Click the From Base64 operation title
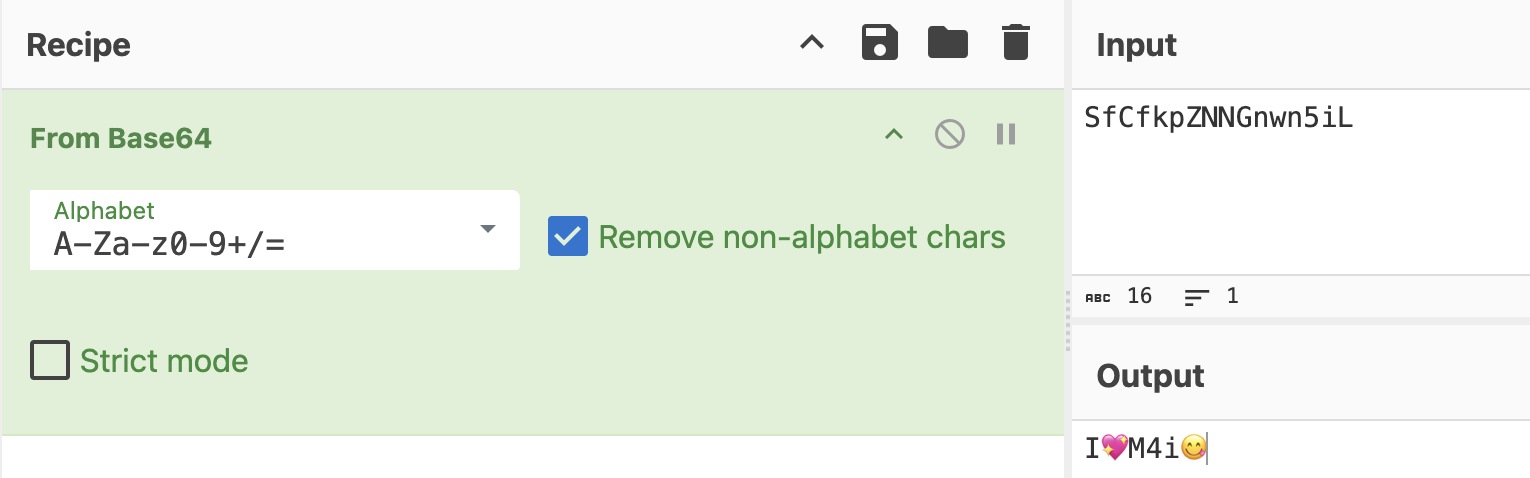This screenshot has width=1530, height=478. pyautogui.click(x=121, y=138)
